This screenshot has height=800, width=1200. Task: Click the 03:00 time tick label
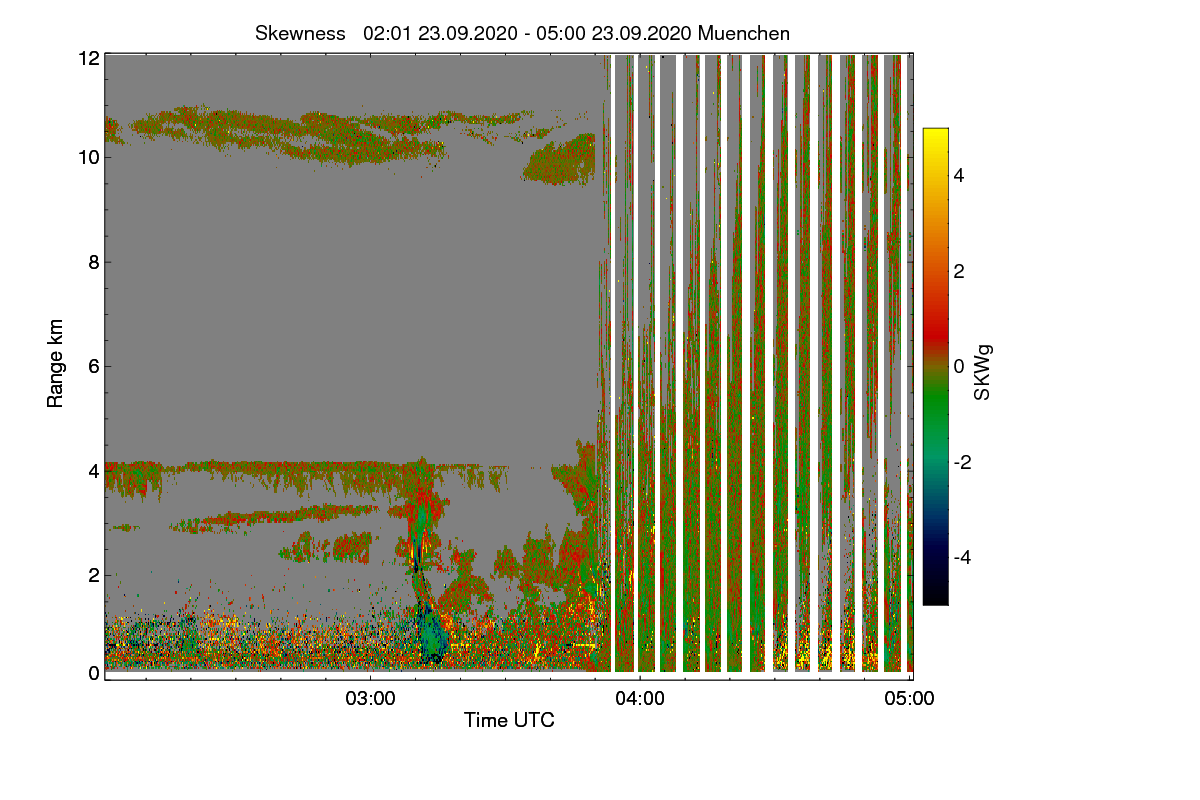371,699
